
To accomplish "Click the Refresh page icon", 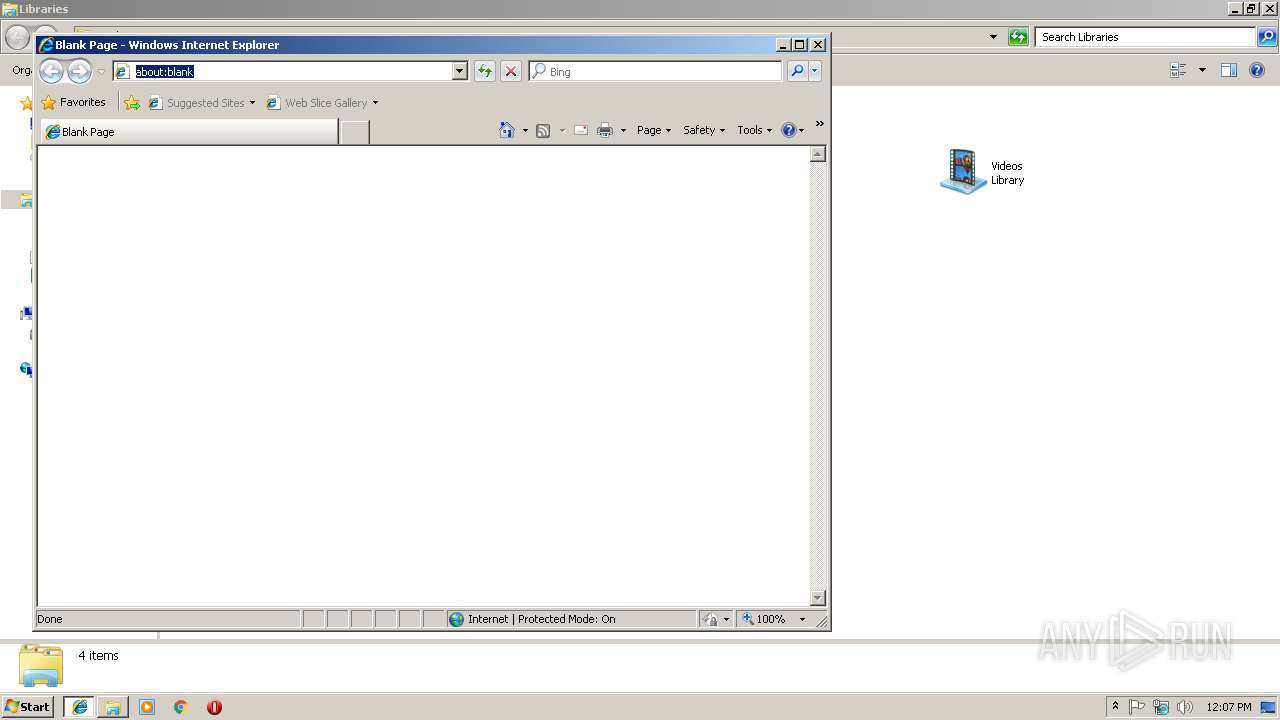I will [x=485, y=71].
